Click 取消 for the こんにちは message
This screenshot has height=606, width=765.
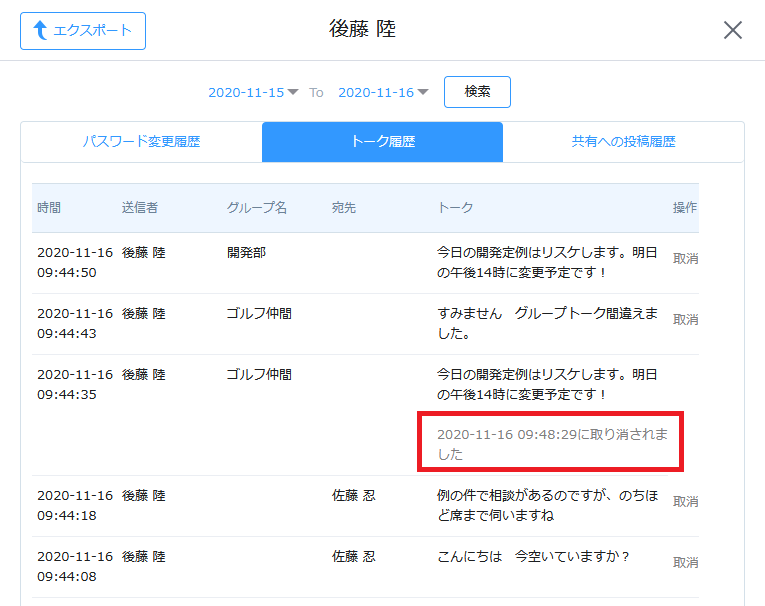point(685,563)
